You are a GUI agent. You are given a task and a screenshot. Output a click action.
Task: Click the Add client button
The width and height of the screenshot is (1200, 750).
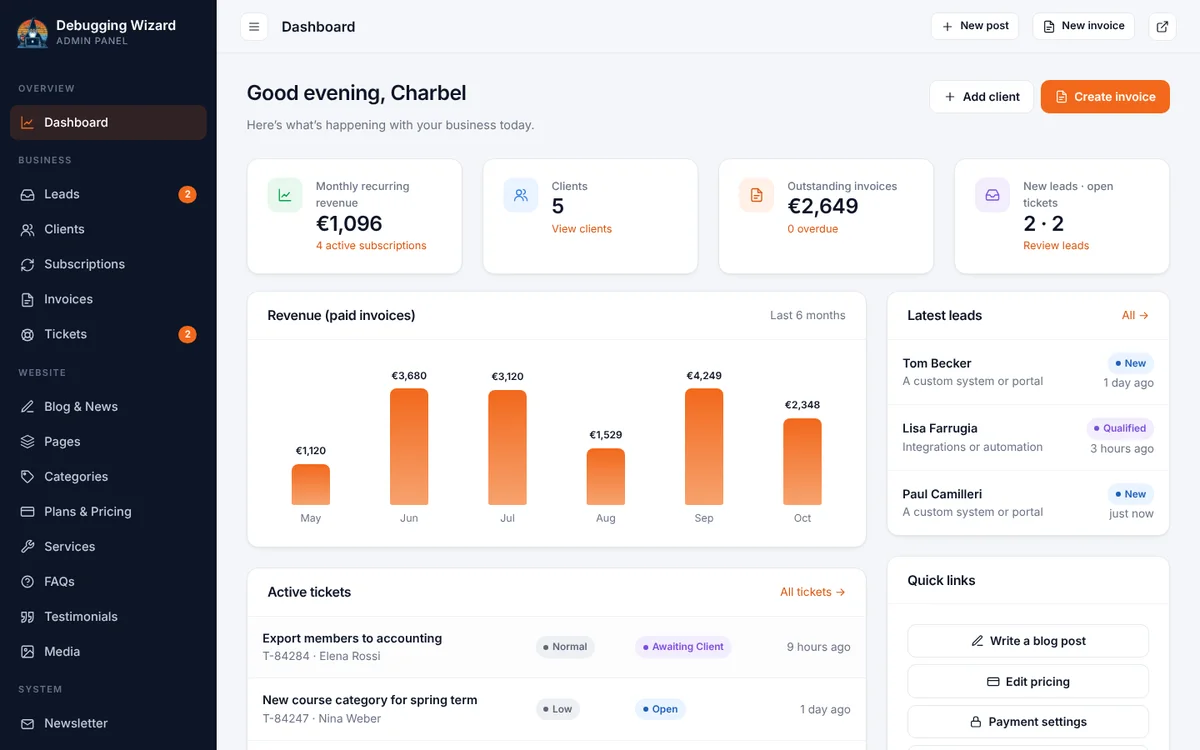click(x=981, y=97)
